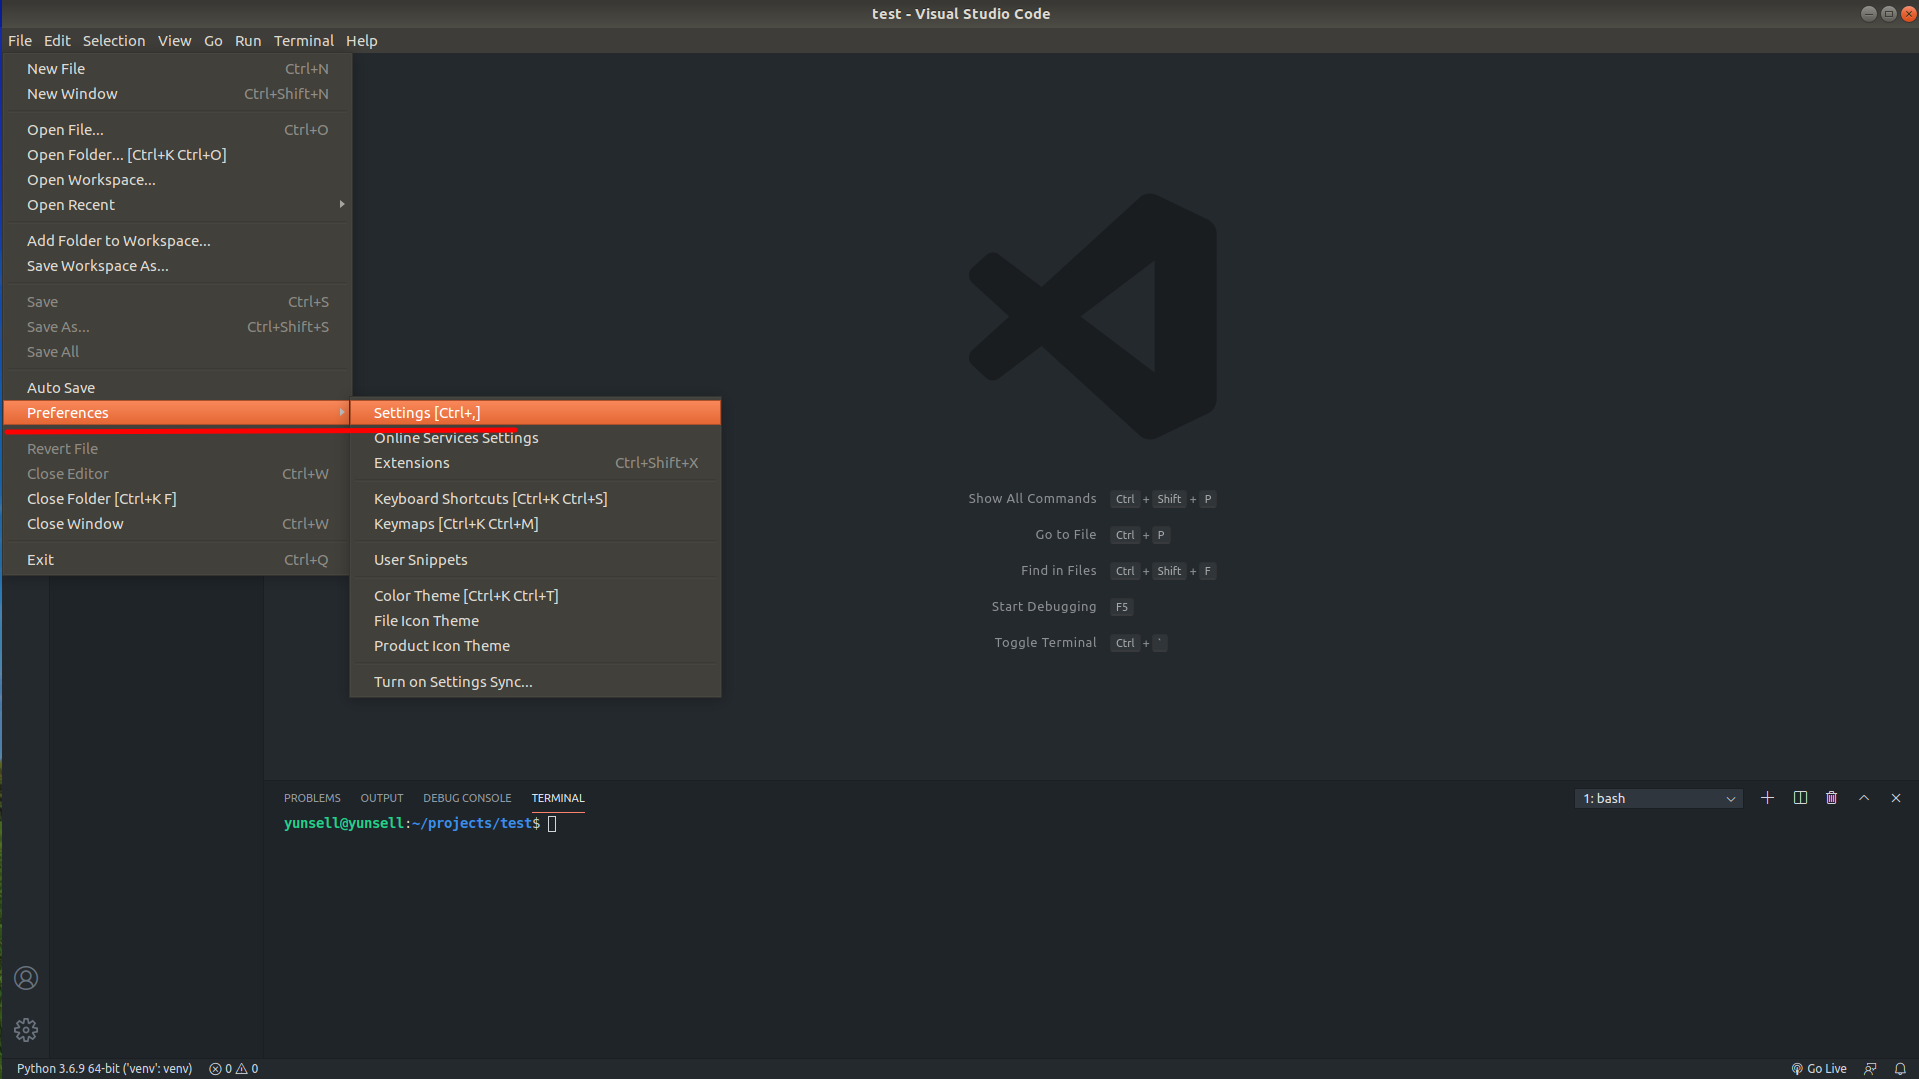Close the terminal panel
Screen dimensions: 1919x1079
click(x=1896, y=798)
